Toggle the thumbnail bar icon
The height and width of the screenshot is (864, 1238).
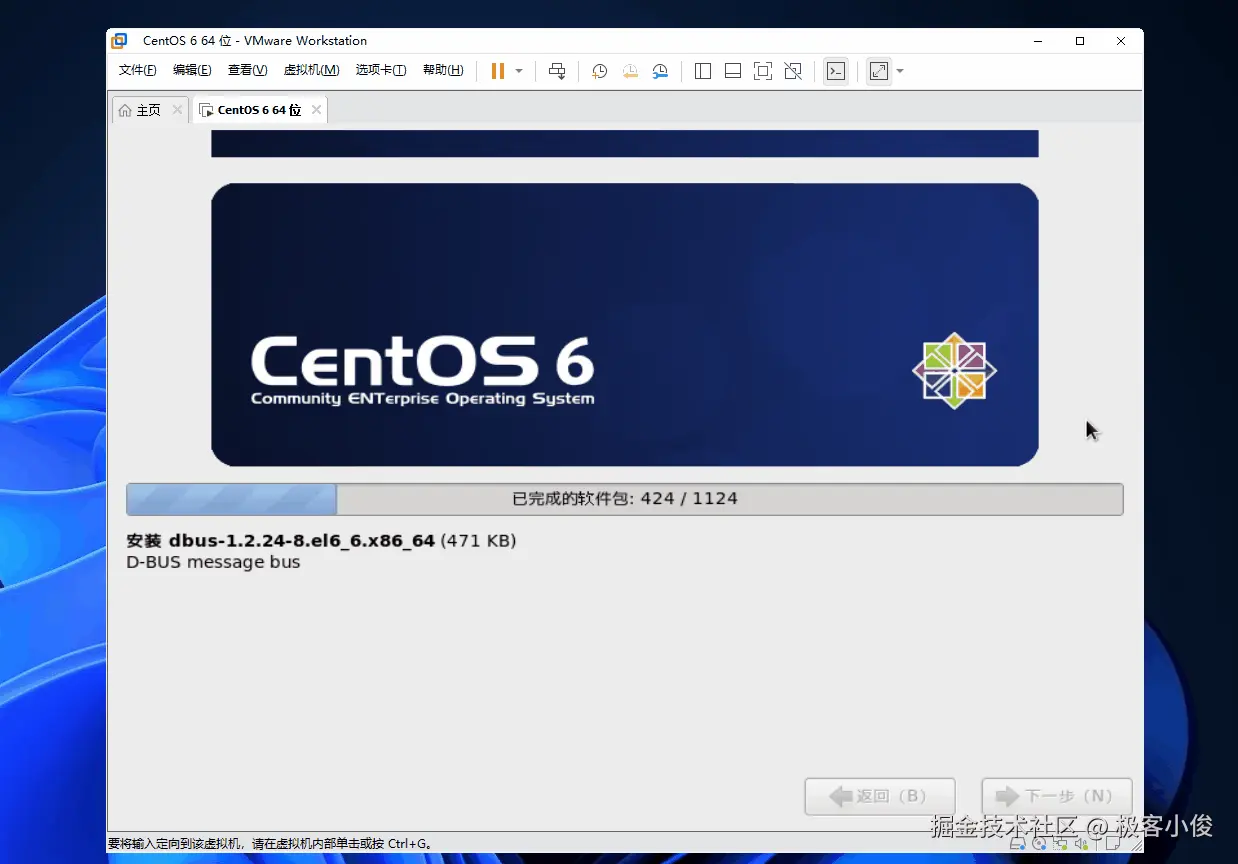[733, 71]
